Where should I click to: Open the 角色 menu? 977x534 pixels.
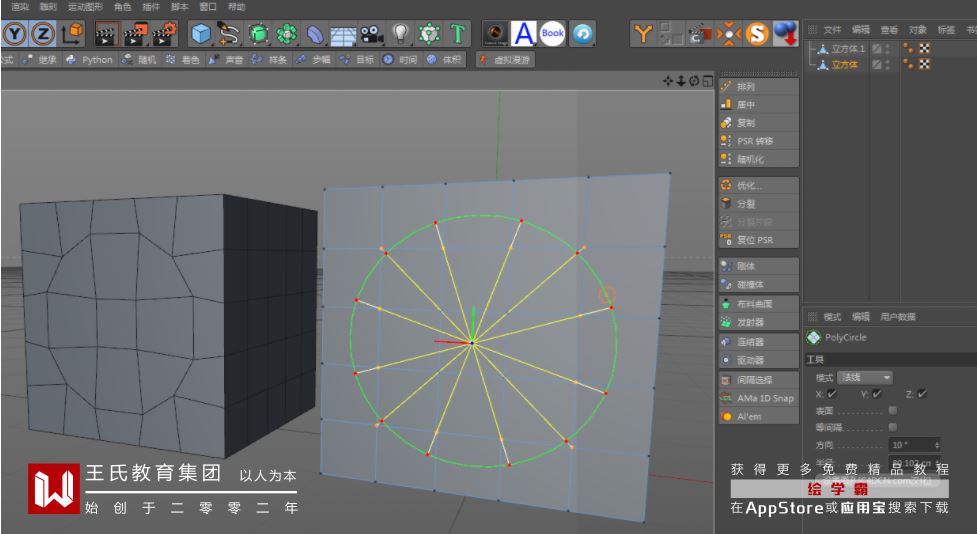tap(123, 7)
